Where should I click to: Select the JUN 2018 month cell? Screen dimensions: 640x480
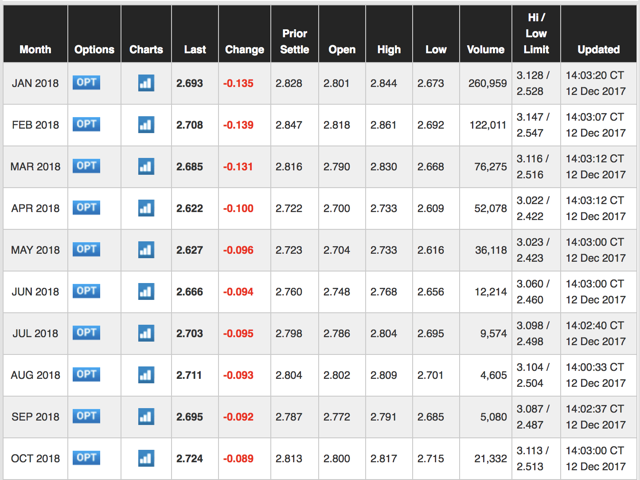(35, 292)
